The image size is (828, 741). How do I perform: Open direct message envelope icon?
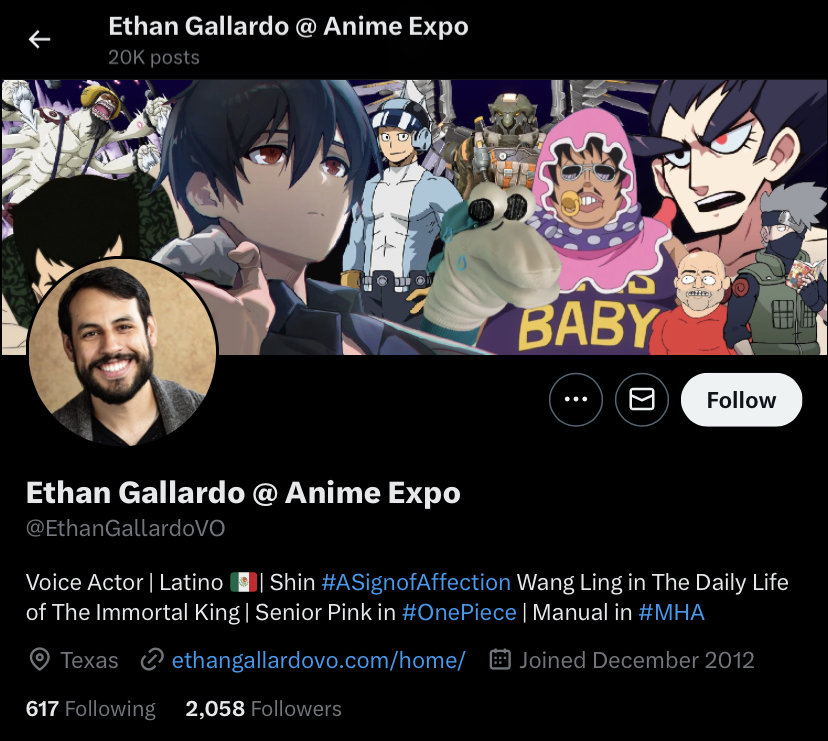click(x=642, y=399)
